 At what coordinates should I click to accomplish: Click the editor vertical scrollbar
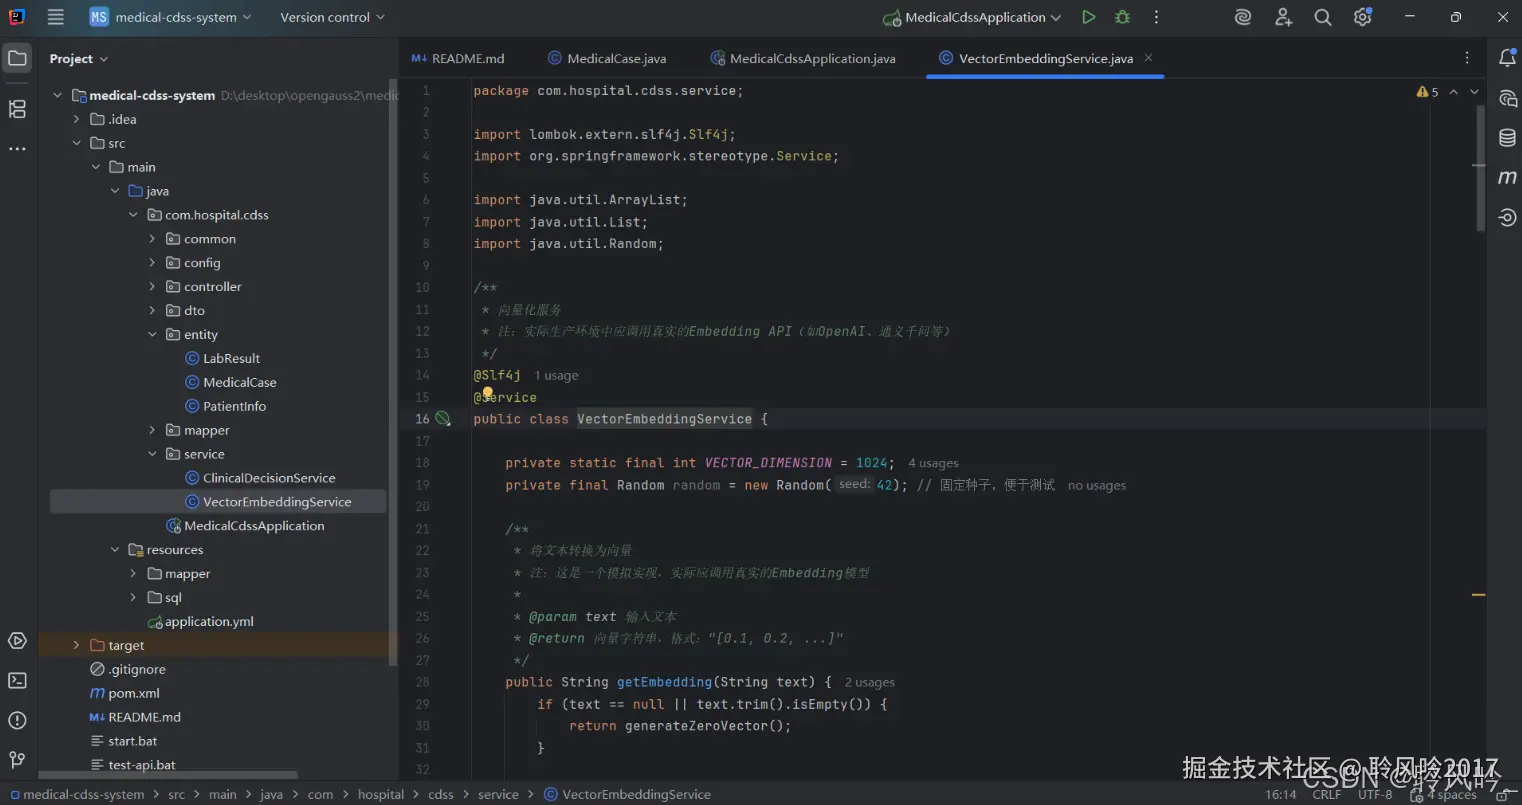(1480, 168)
